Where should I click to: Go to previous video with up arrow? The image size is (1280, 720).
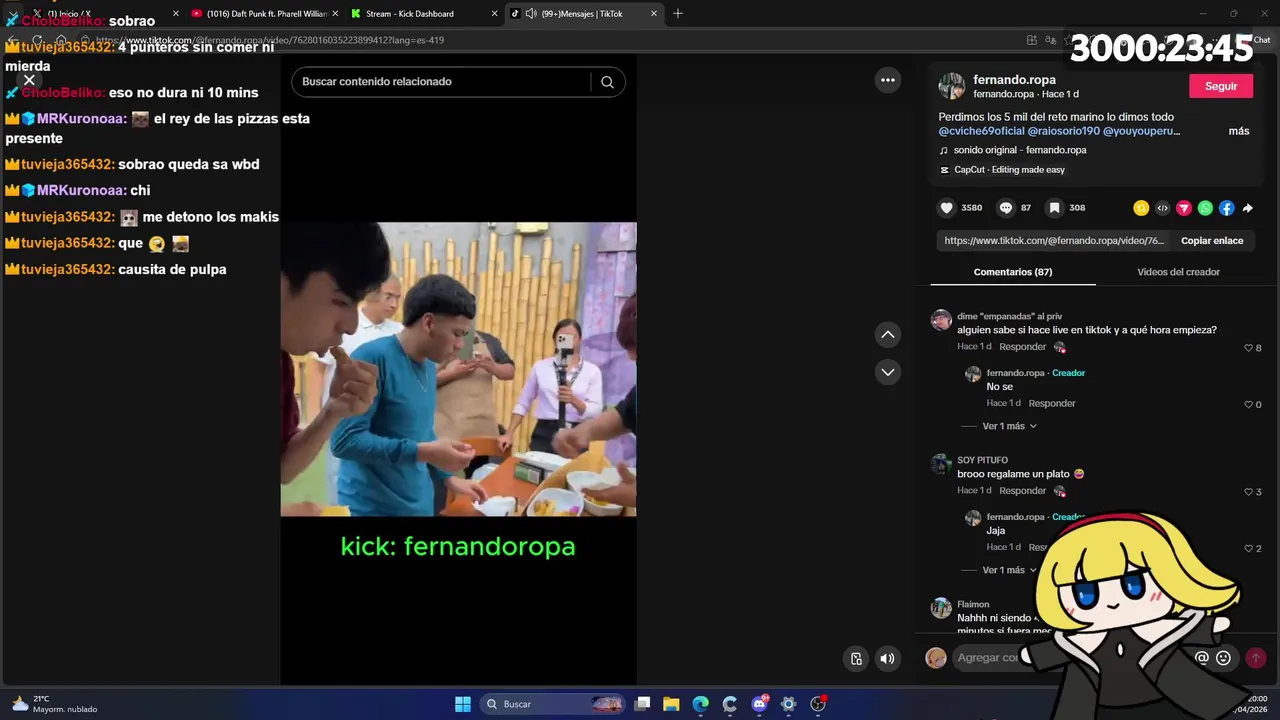click(x=888, y=335)
